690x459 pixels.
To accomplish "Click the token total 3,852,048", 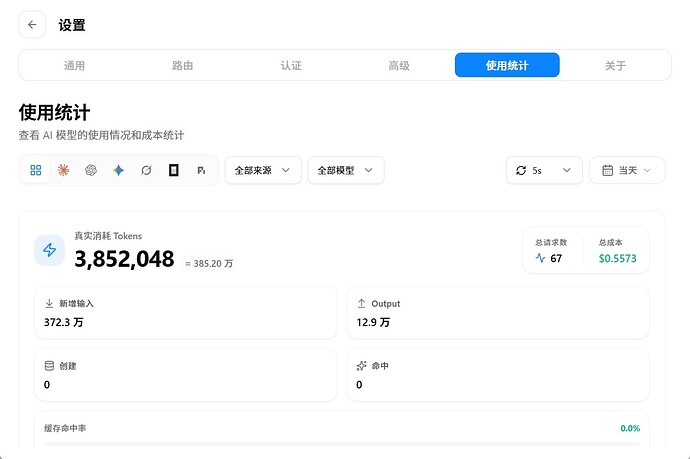I will coord(124,259).
